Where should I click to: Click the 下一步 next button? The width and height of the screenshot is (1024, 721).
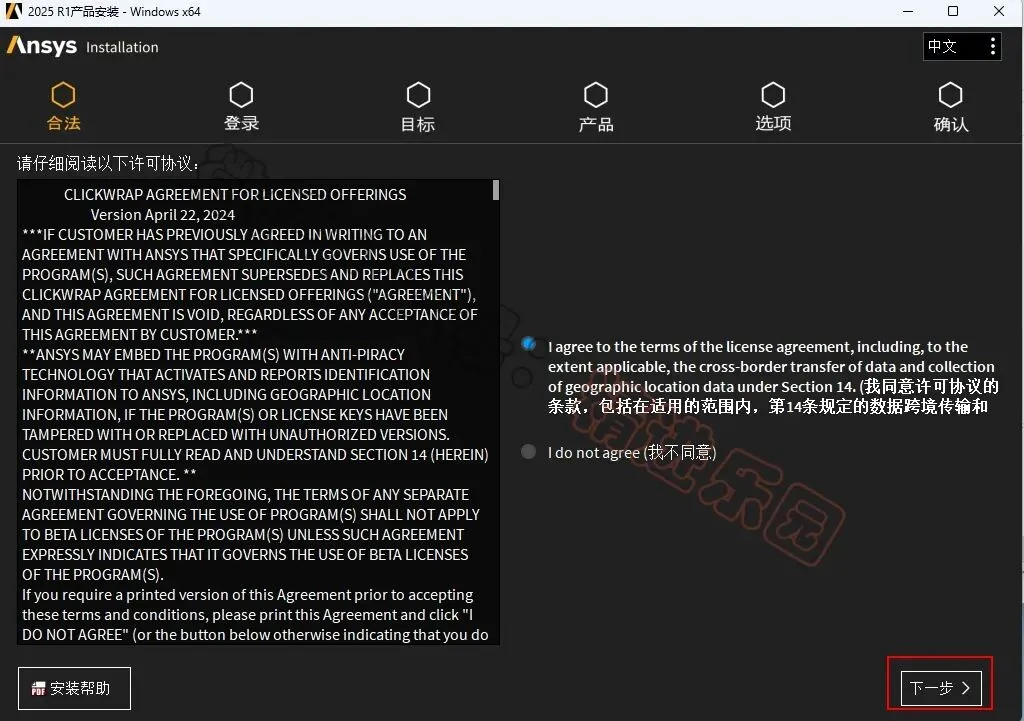tap(940, 688)
